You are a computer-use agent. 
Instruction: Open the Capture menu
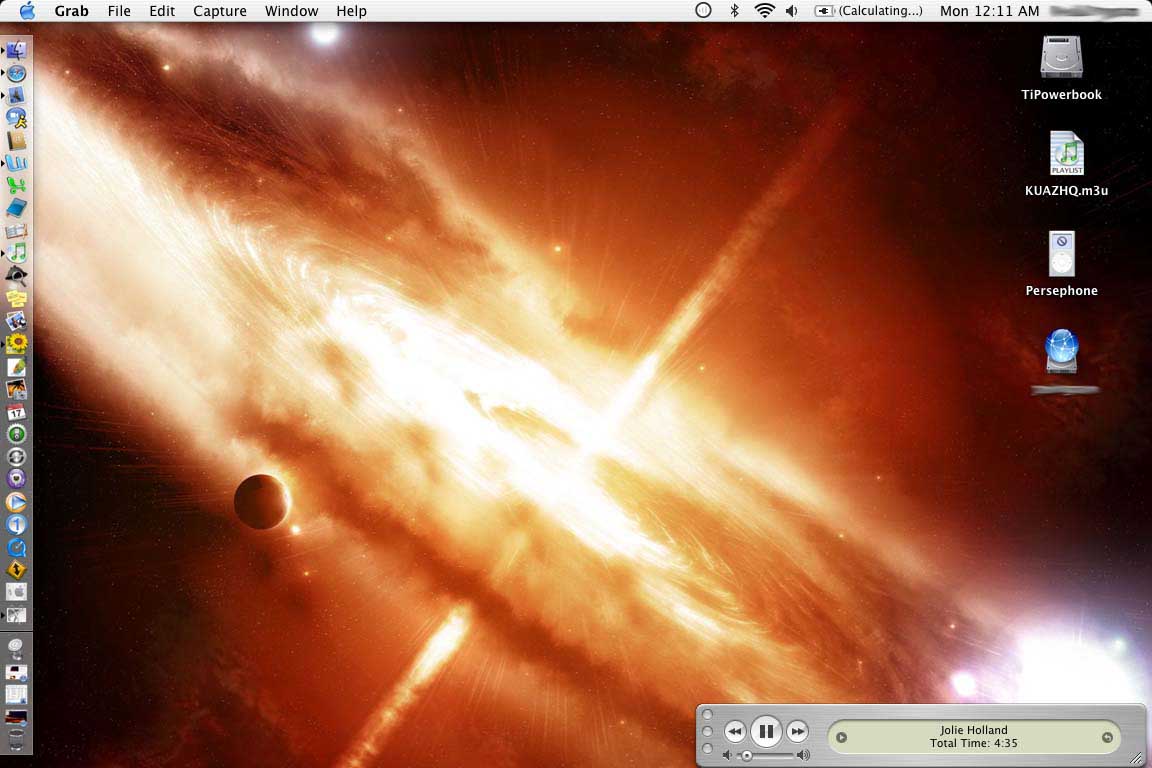220,11
